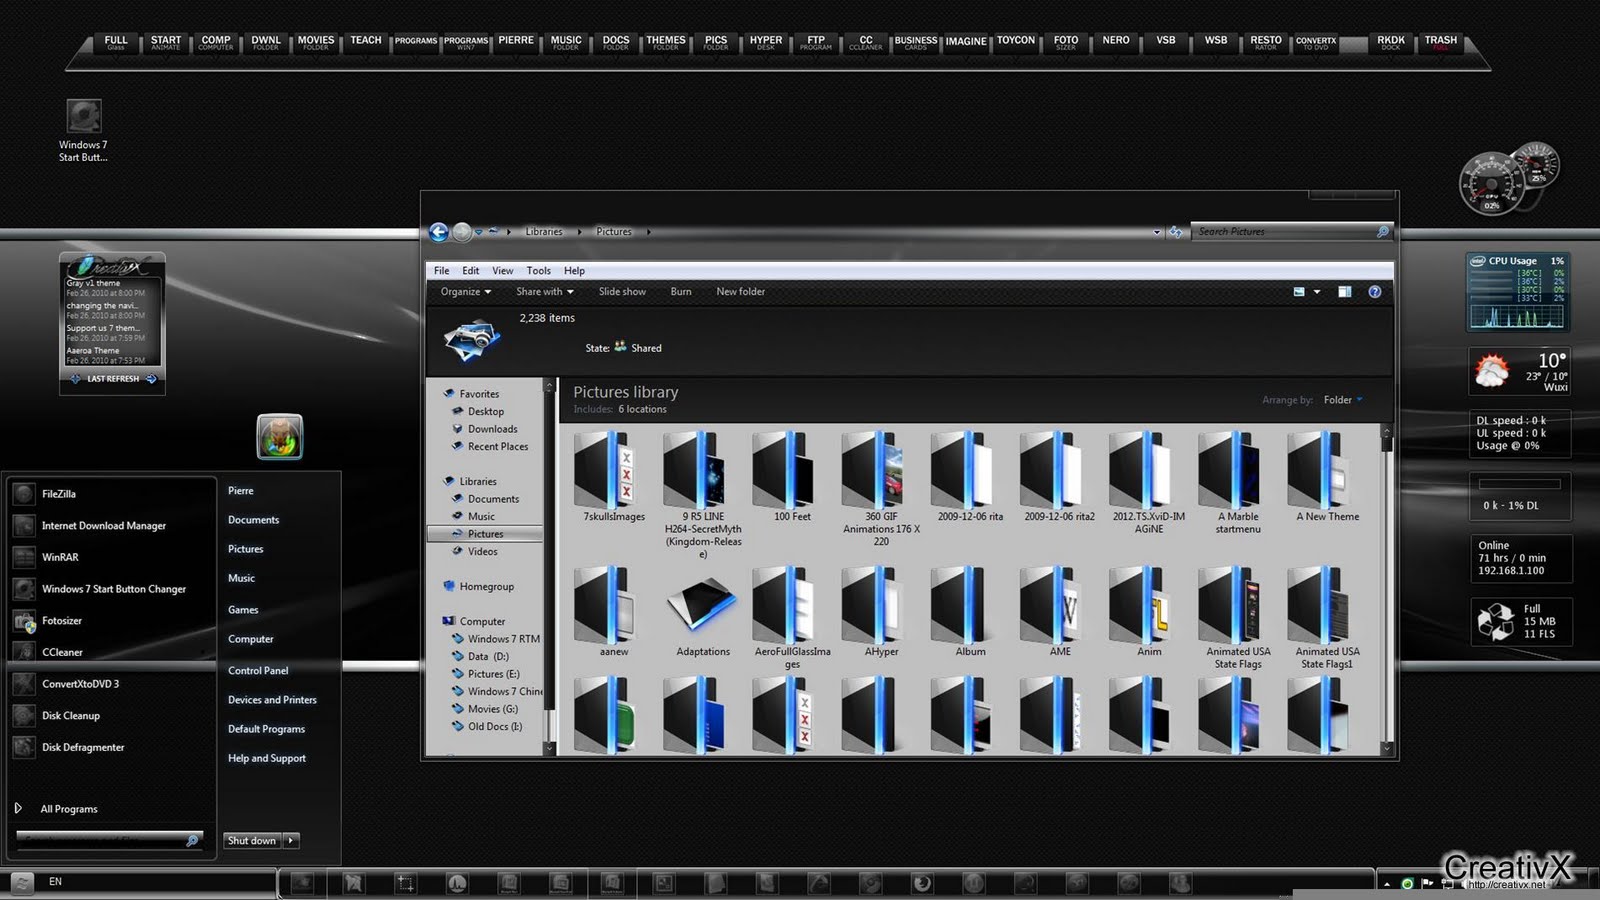Open Default Programs in Start menu
The image size is (1600, 900).
coord(266,729)
